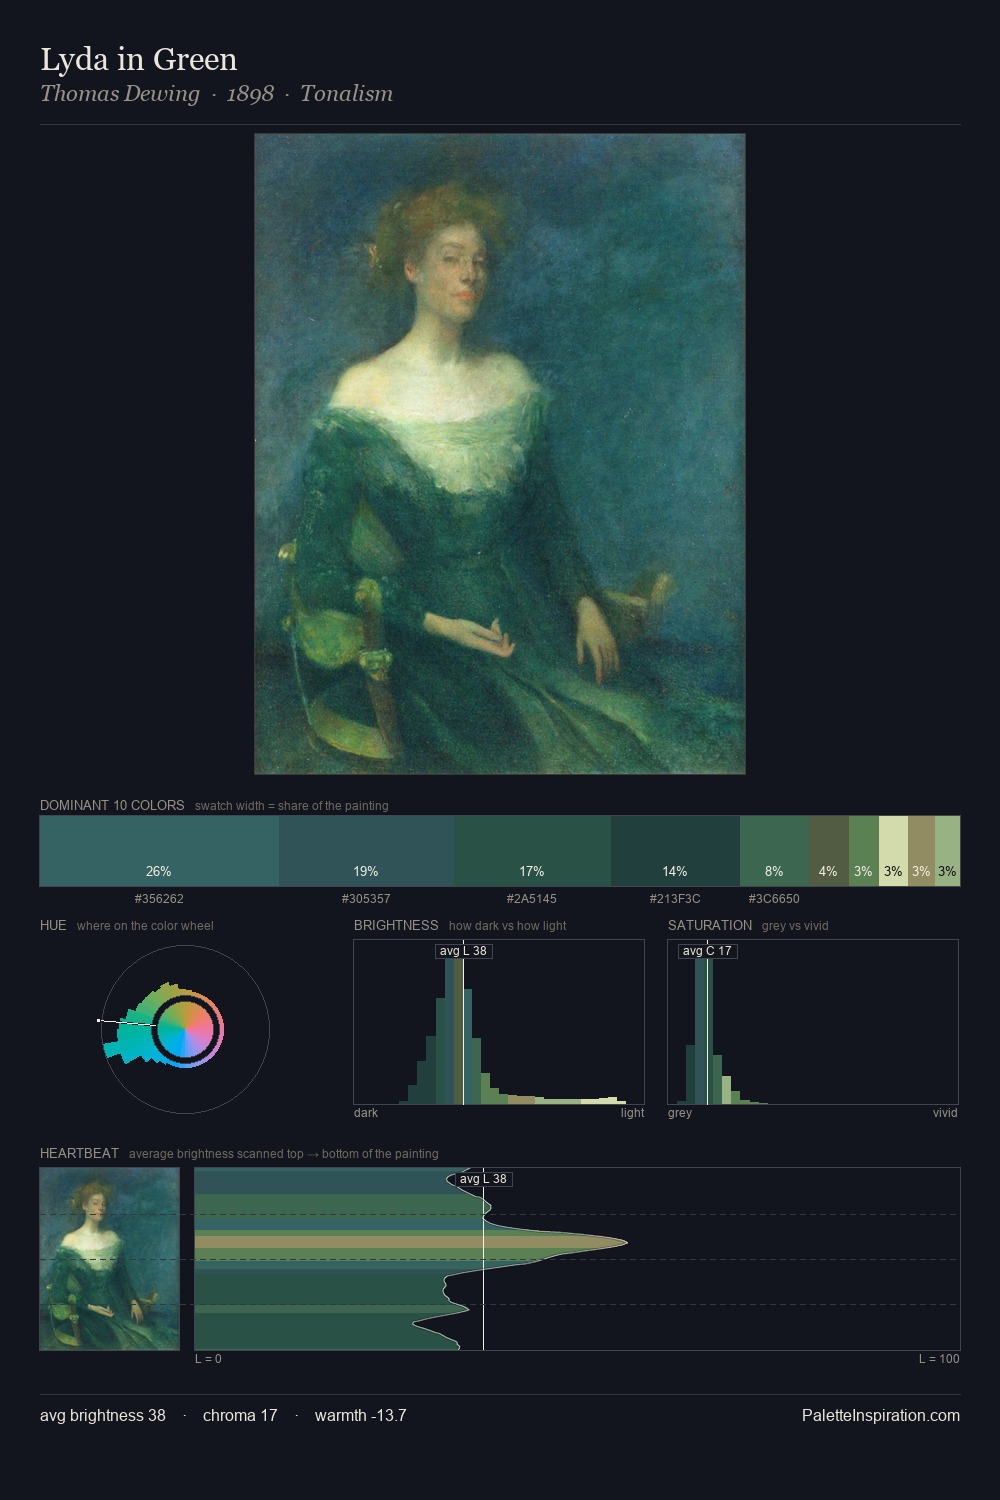Screen dimensions: 1000x1500
Task: Click hex code #213F3C
Action: point(675,899)
